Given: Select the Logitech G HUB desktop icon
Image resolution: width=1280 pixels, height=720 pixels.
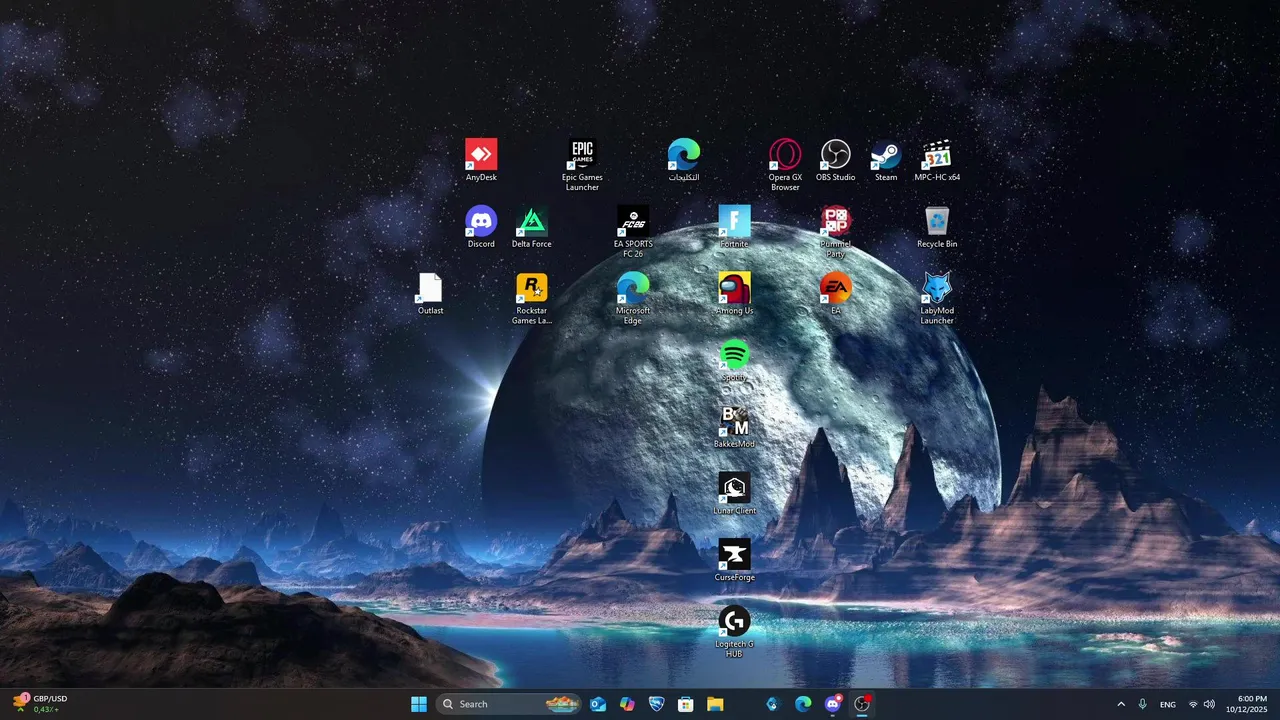Looking at the screenshot, I should [x=734, y=632].
